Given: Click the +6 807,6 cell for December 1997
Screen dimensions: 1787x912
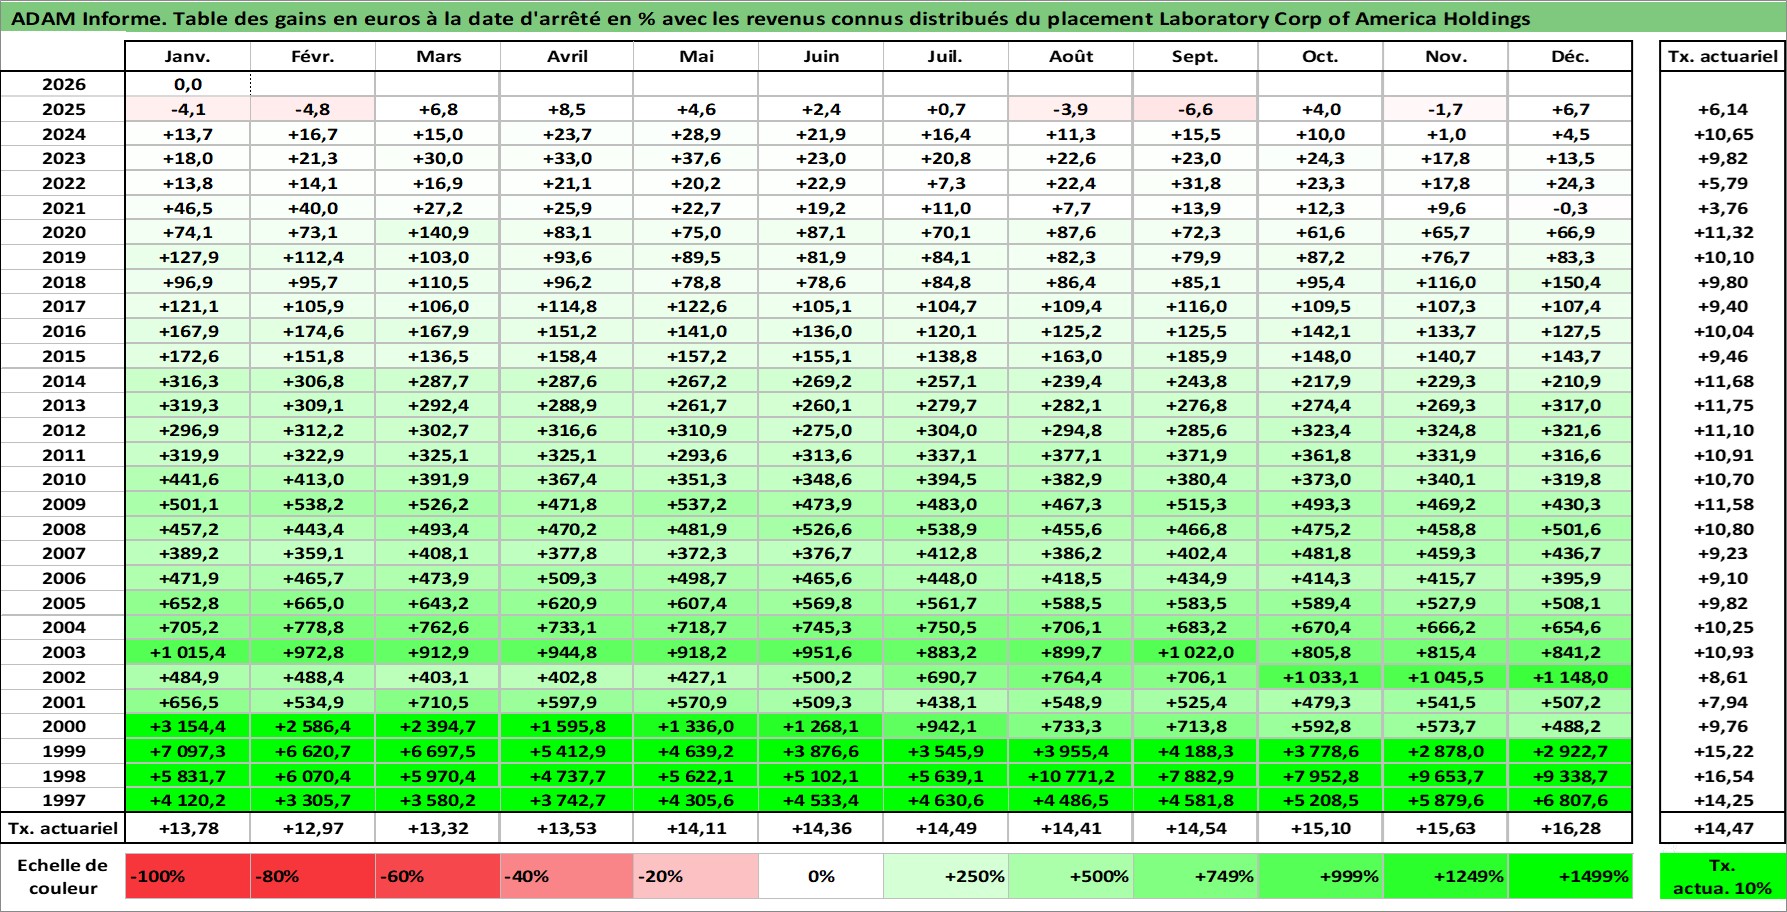Looking at the screenshot, I should tap(1570, 800).
